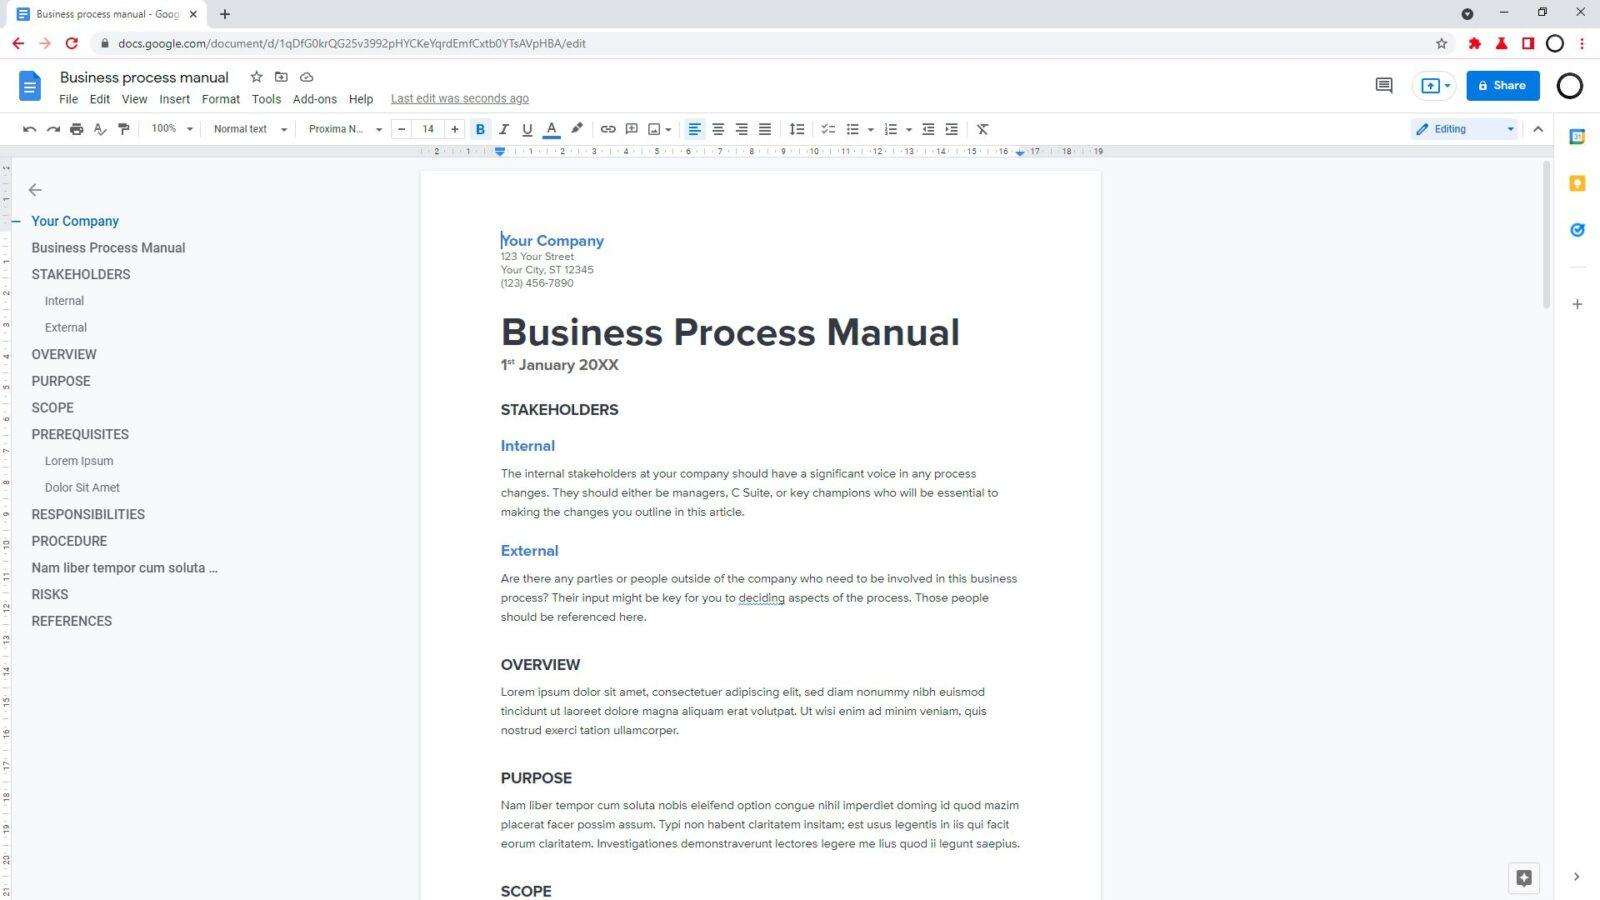This screenshot has width=1600, height=900.
Task: Apply center alignment to the text
Action: (x=718, y=128)
